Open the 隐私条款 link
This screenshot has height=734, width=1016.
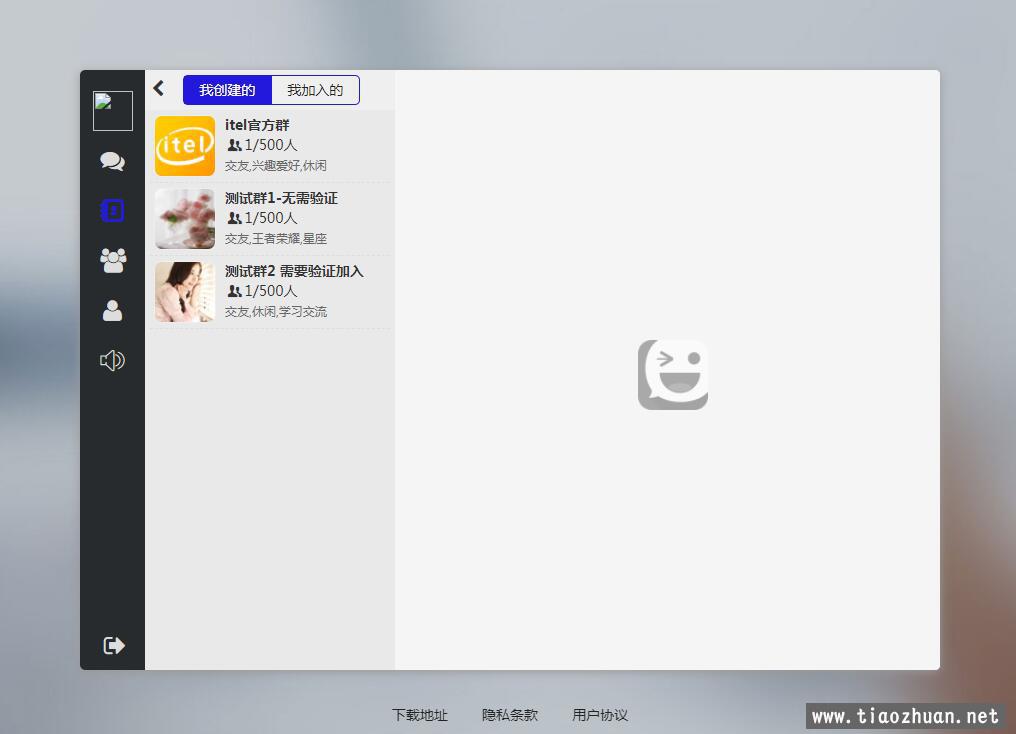coord(510,715)
